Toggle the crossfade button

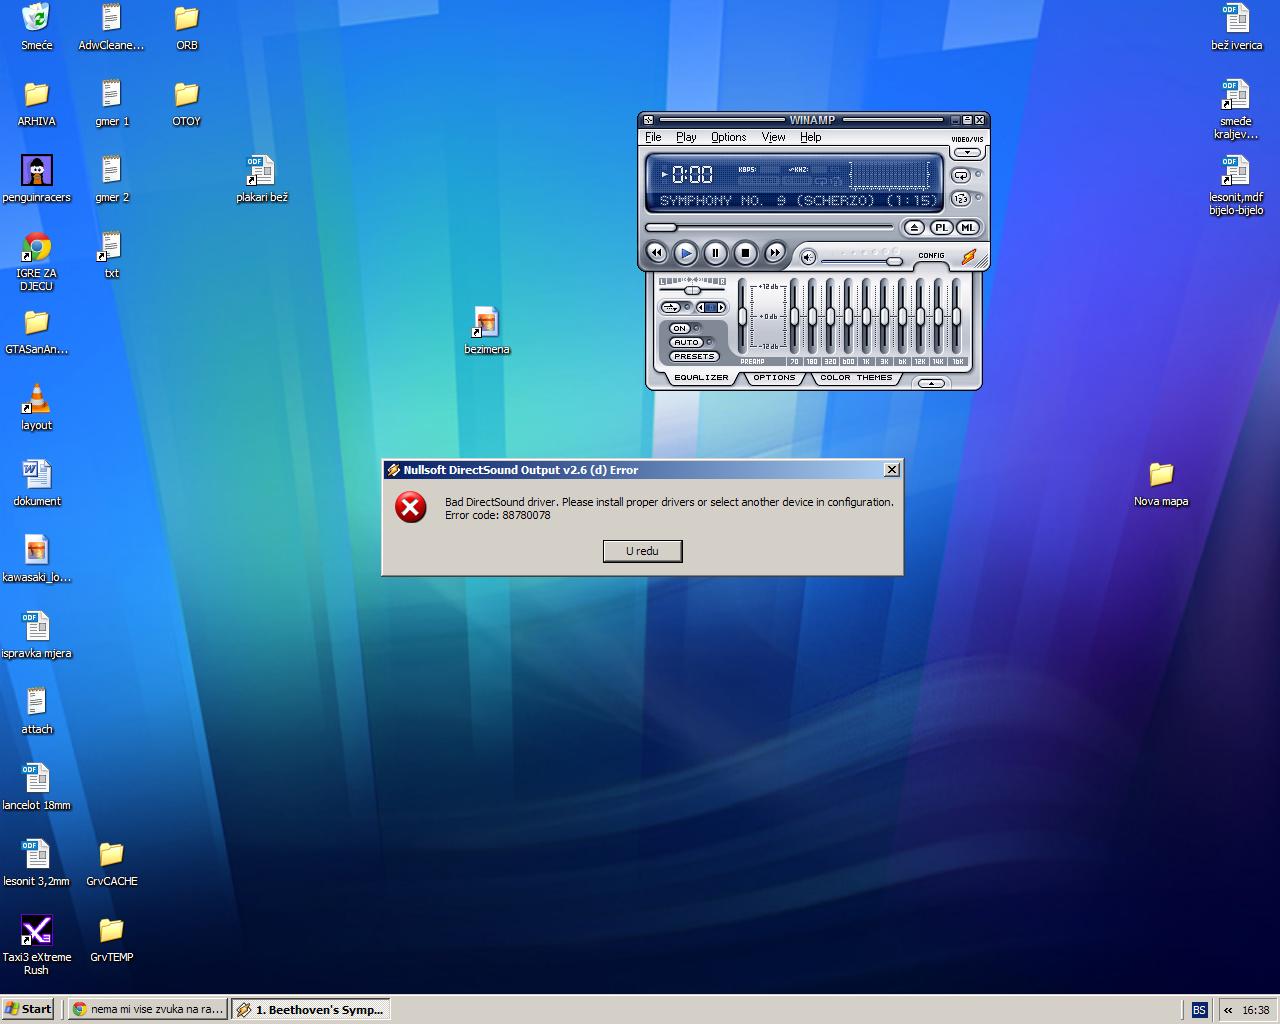coord(671,307)
